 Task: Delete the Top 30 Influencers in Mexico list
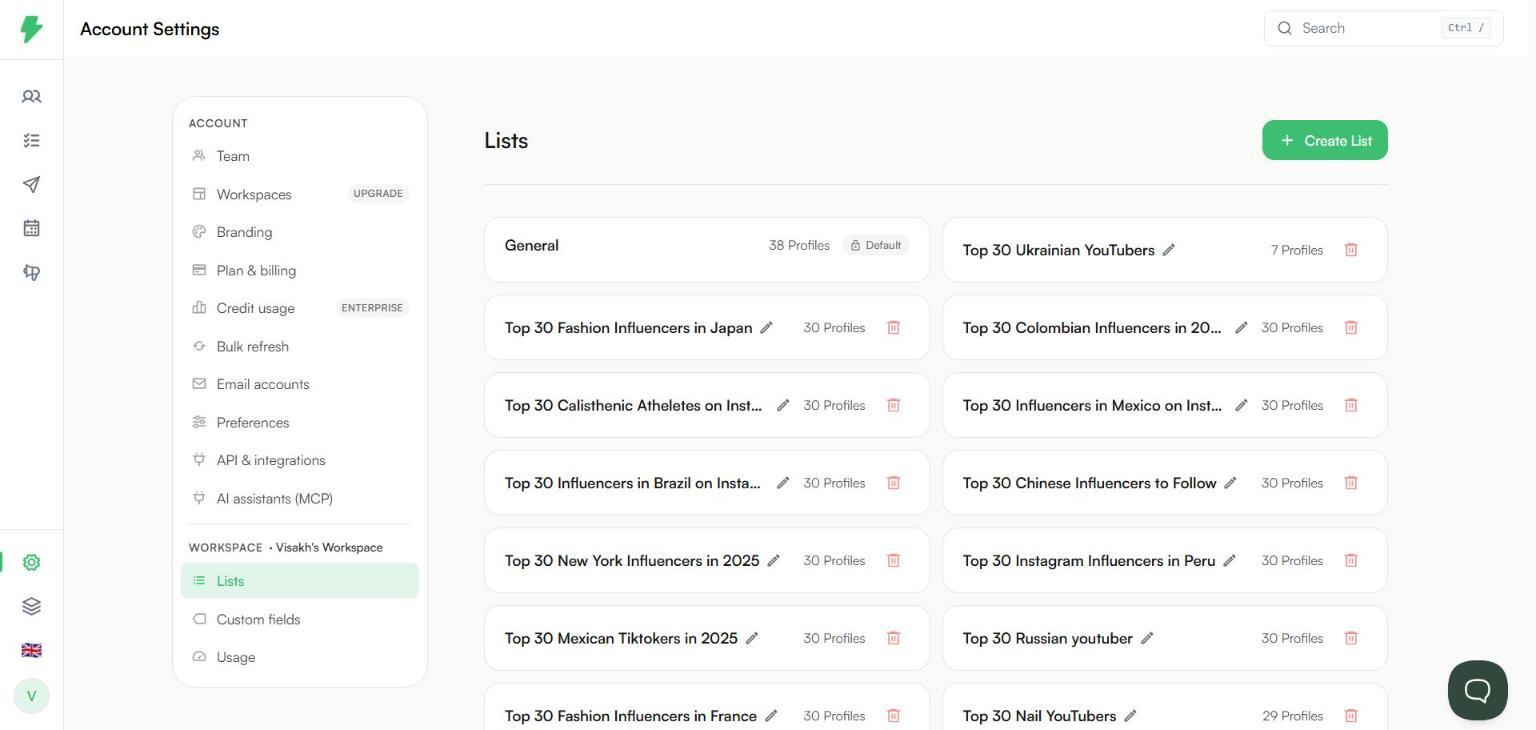pos(1351,405)
